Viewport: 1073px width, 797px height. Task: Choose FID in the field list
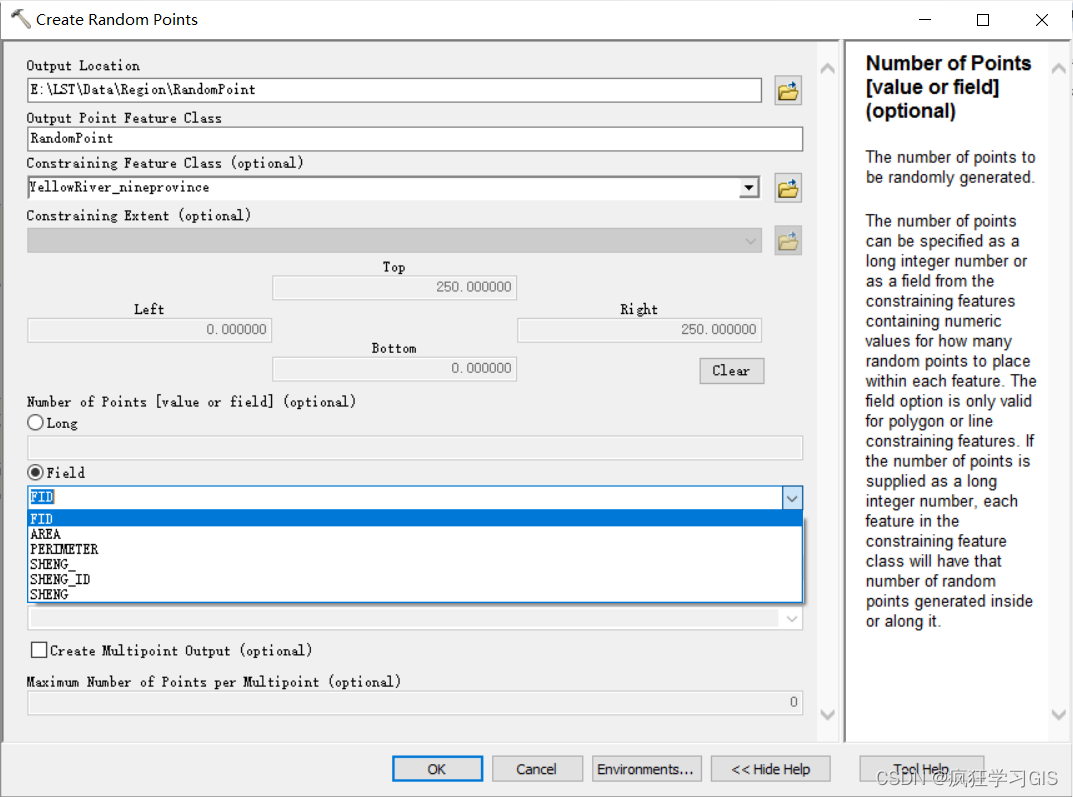[415, 519]
